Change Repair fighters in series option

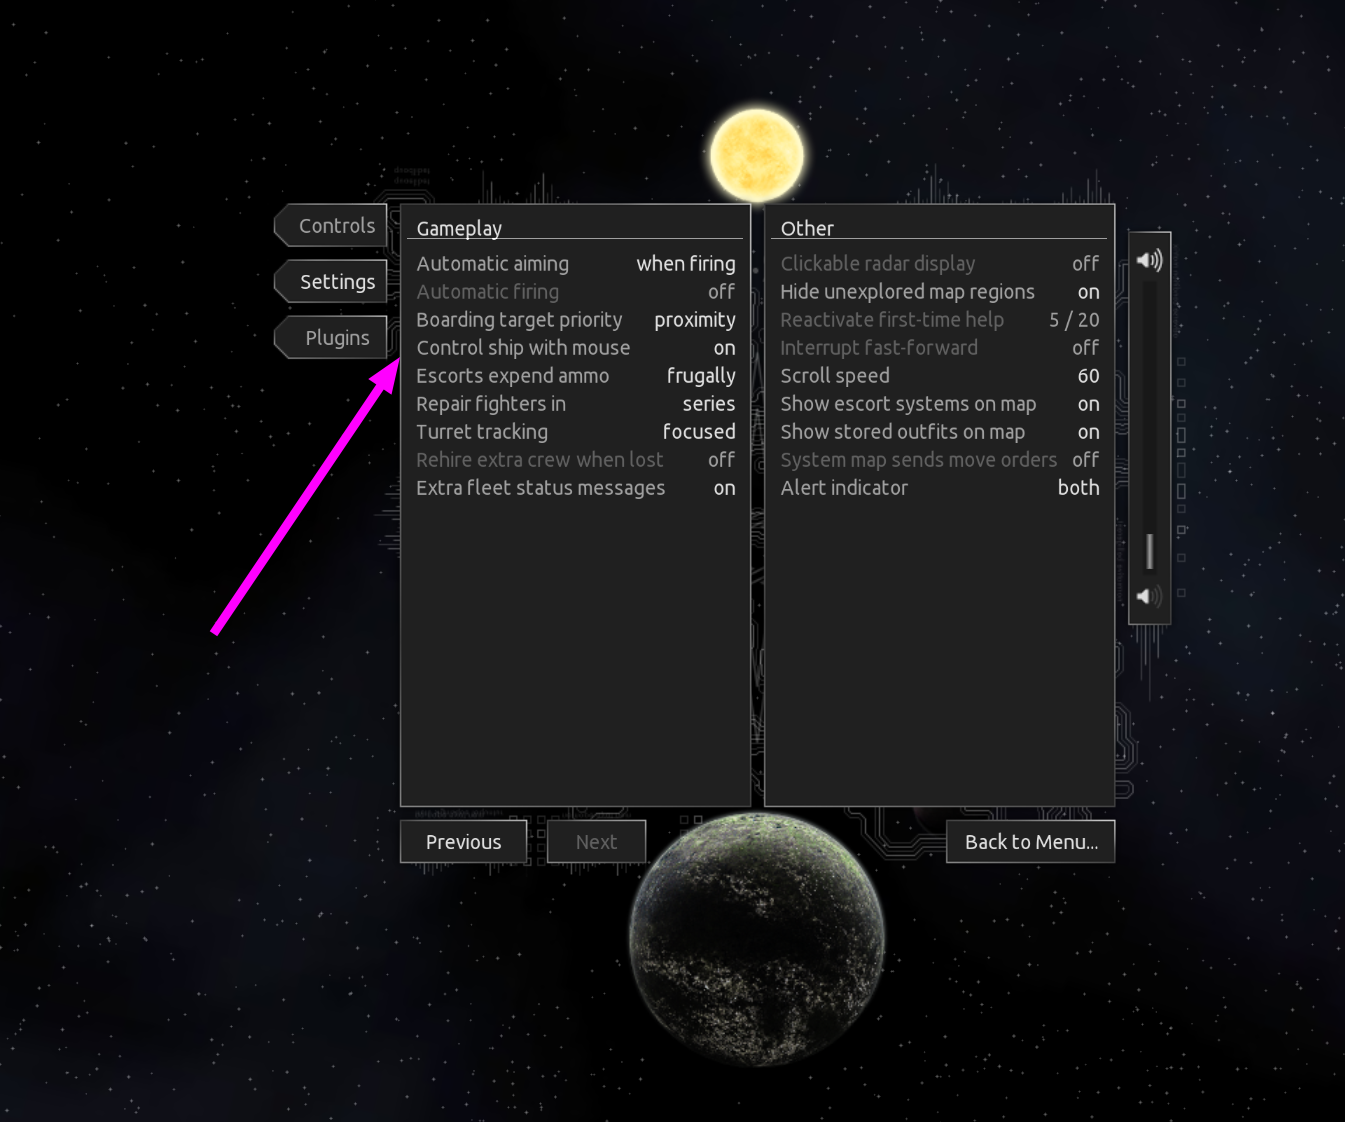[576, 403]
